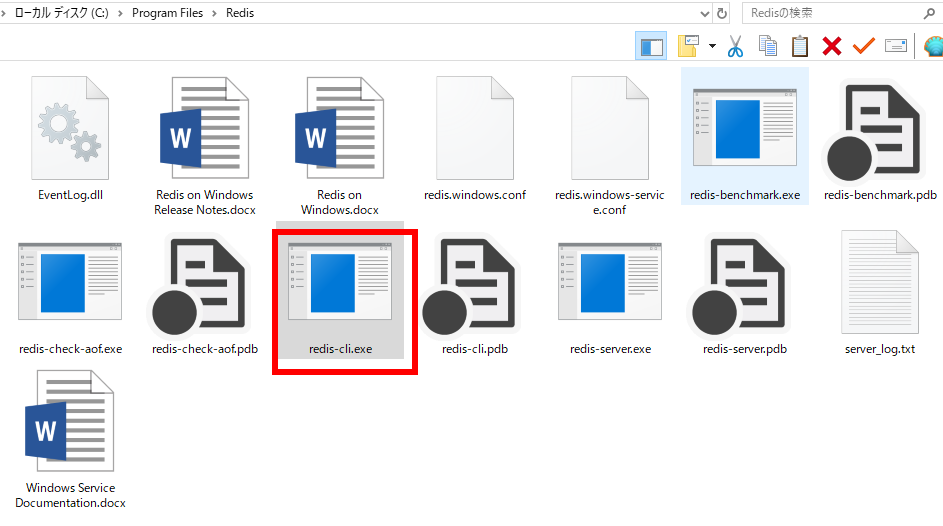
Task: Click the refresh button in address bar
Action: click(x=722, y=13)
